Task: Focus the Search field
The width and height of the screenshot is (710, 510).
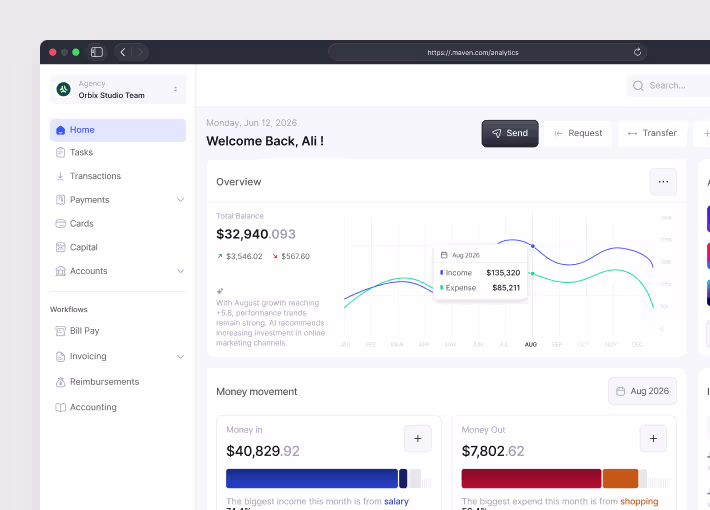Action: tap(668, 86)
